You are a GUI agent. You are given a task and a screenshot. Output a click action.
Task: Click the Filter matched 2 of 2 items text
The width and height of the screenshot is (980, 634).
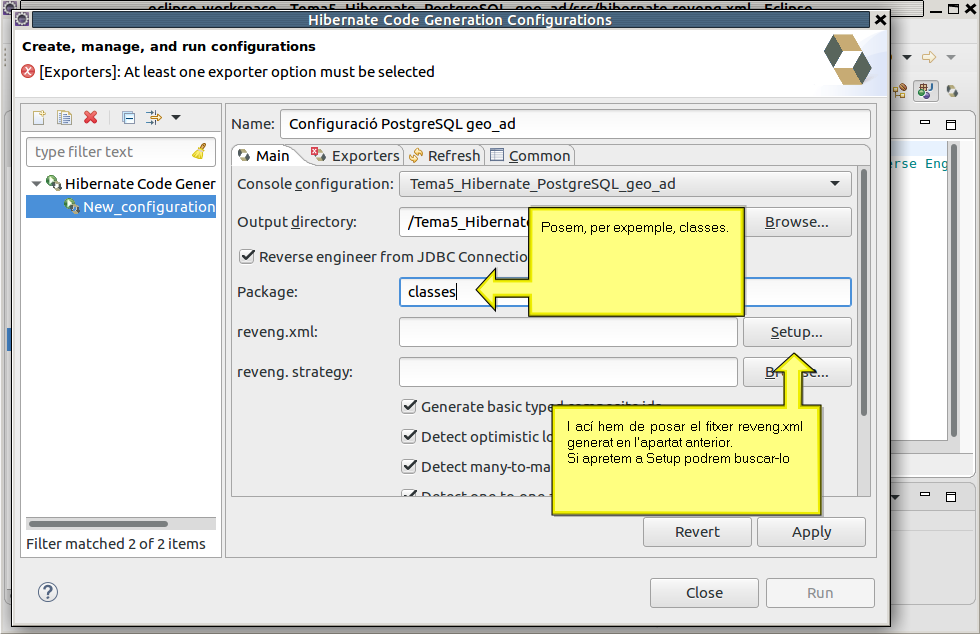(x=116, y=544)
